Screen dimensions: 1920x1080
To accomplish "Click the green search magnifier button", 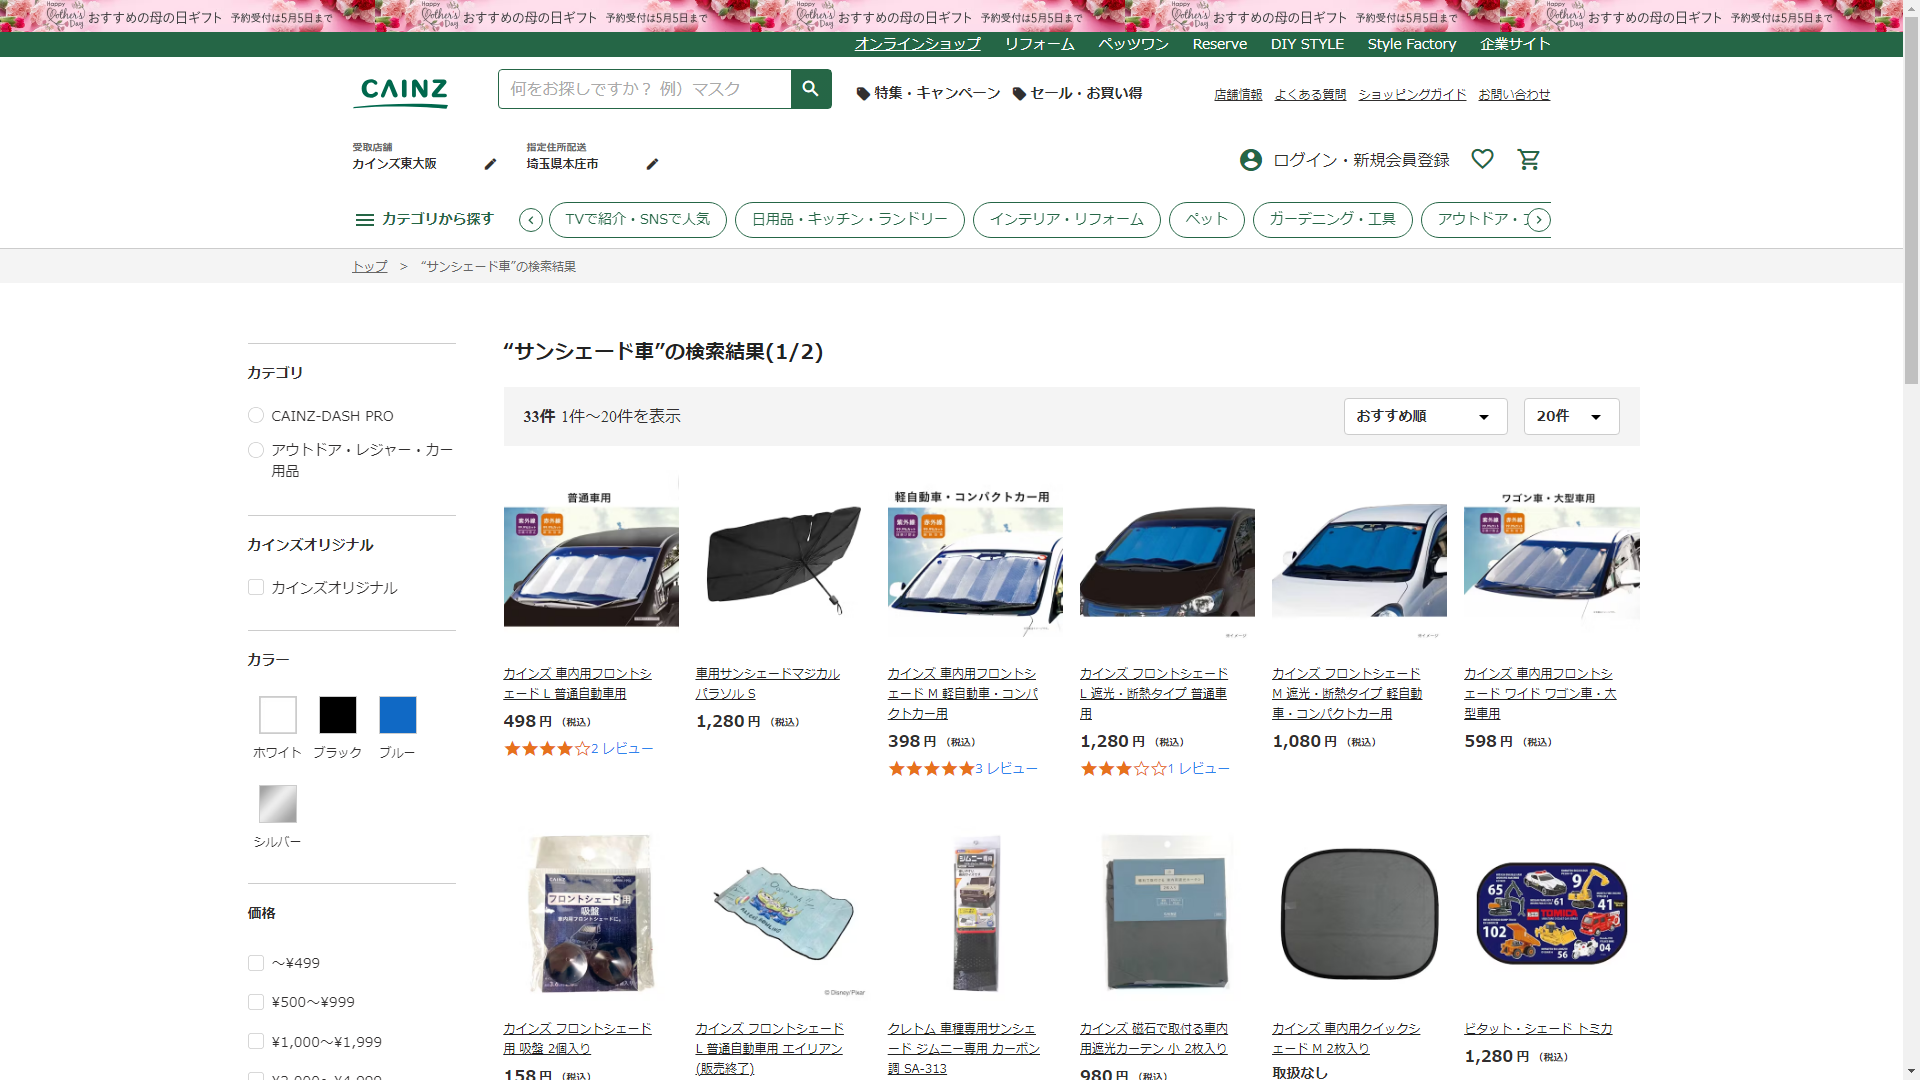I will [810, 89].
